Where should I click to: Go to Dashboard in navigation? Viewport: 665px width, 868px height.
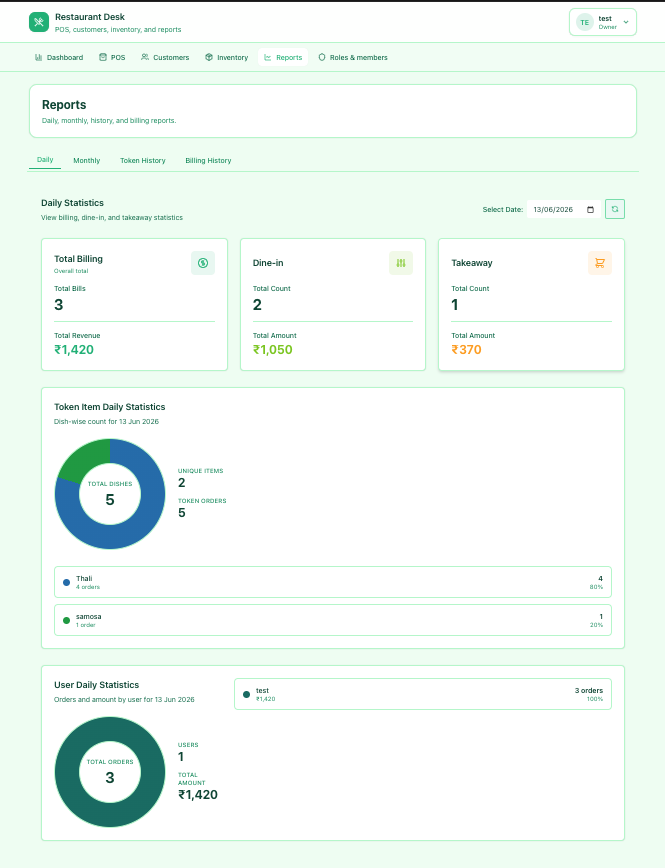point(59,57)
